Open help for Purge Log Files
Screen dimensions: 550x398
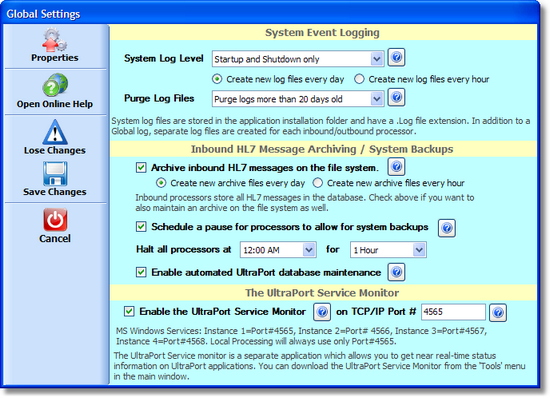396,97
